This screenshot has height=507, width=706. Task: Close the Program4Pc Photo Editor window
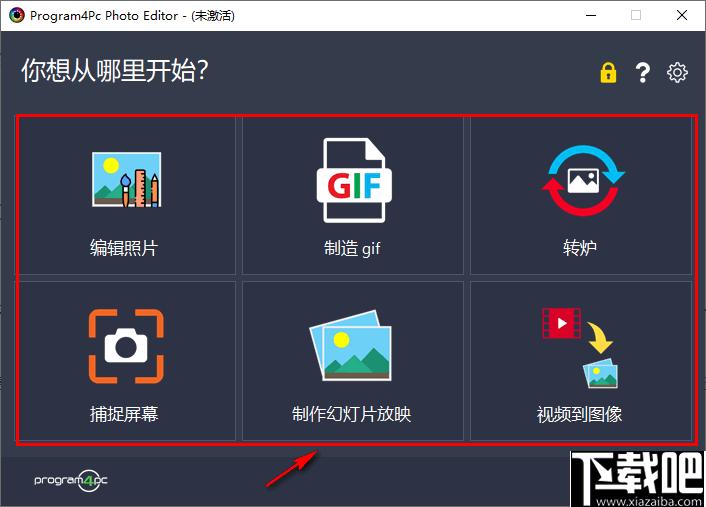[x=682, y=15]
